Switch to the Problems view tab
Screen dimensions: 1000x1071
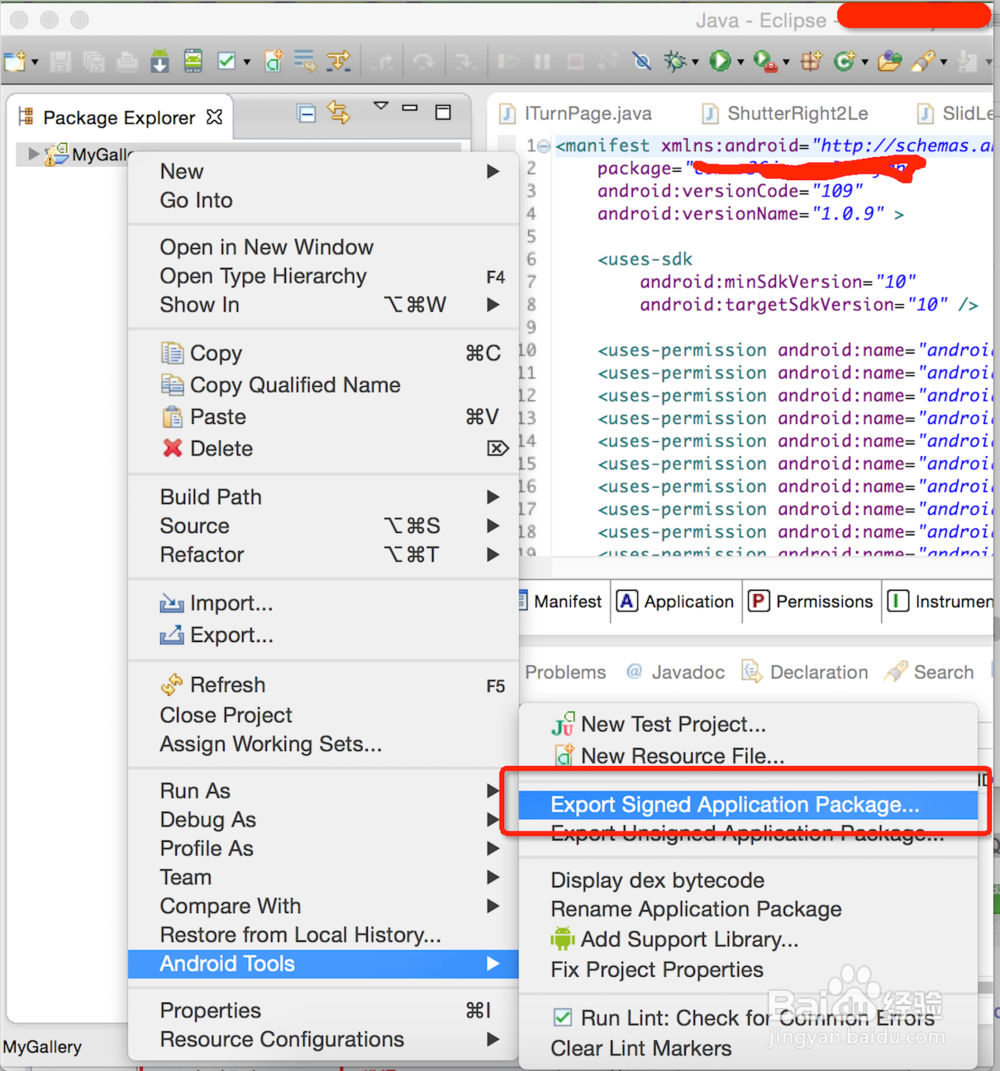tap(565, 673)
